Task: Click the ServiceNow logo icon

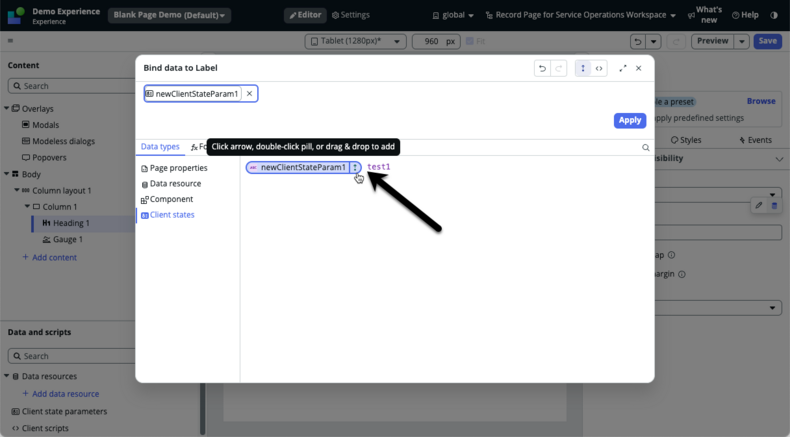Action: 16,15
